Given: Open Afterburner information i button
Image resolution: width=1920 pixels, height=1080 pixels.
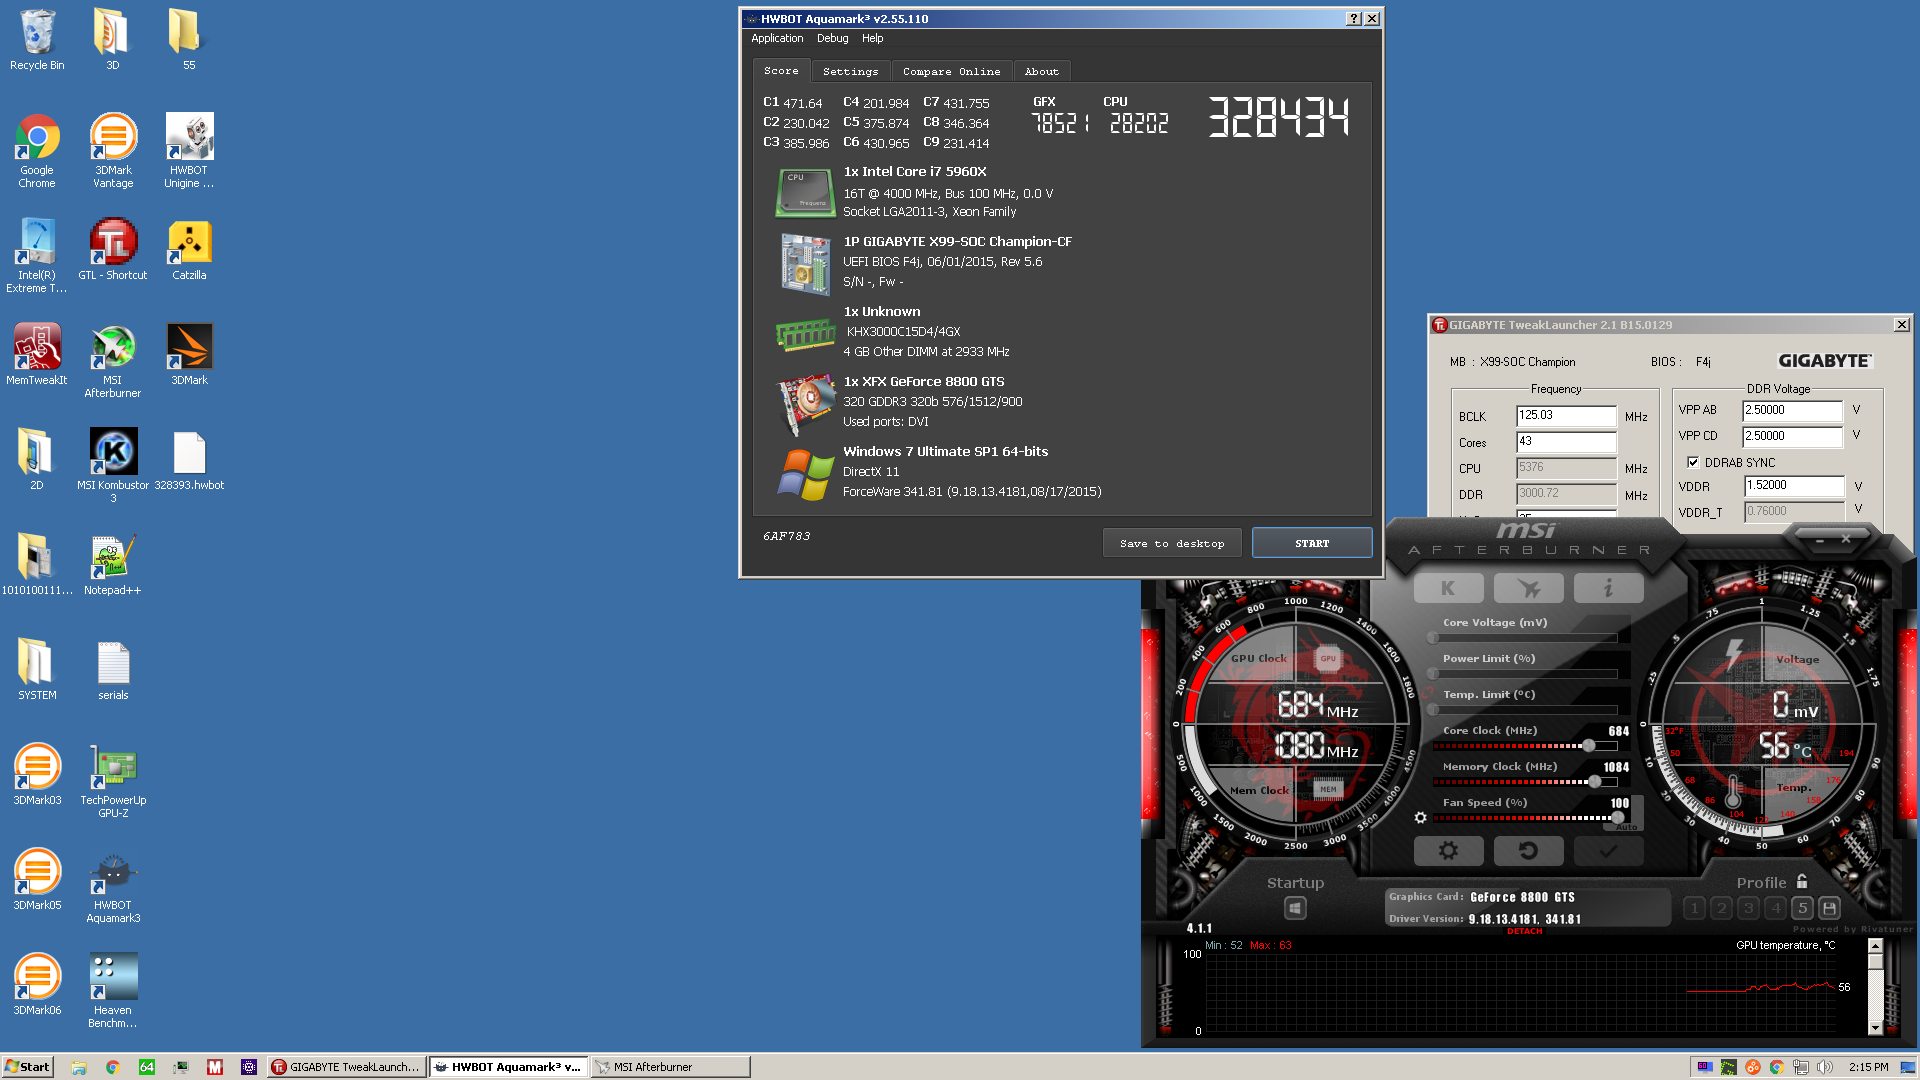Looking at the screenshot, I should (x=1608, y=588).
